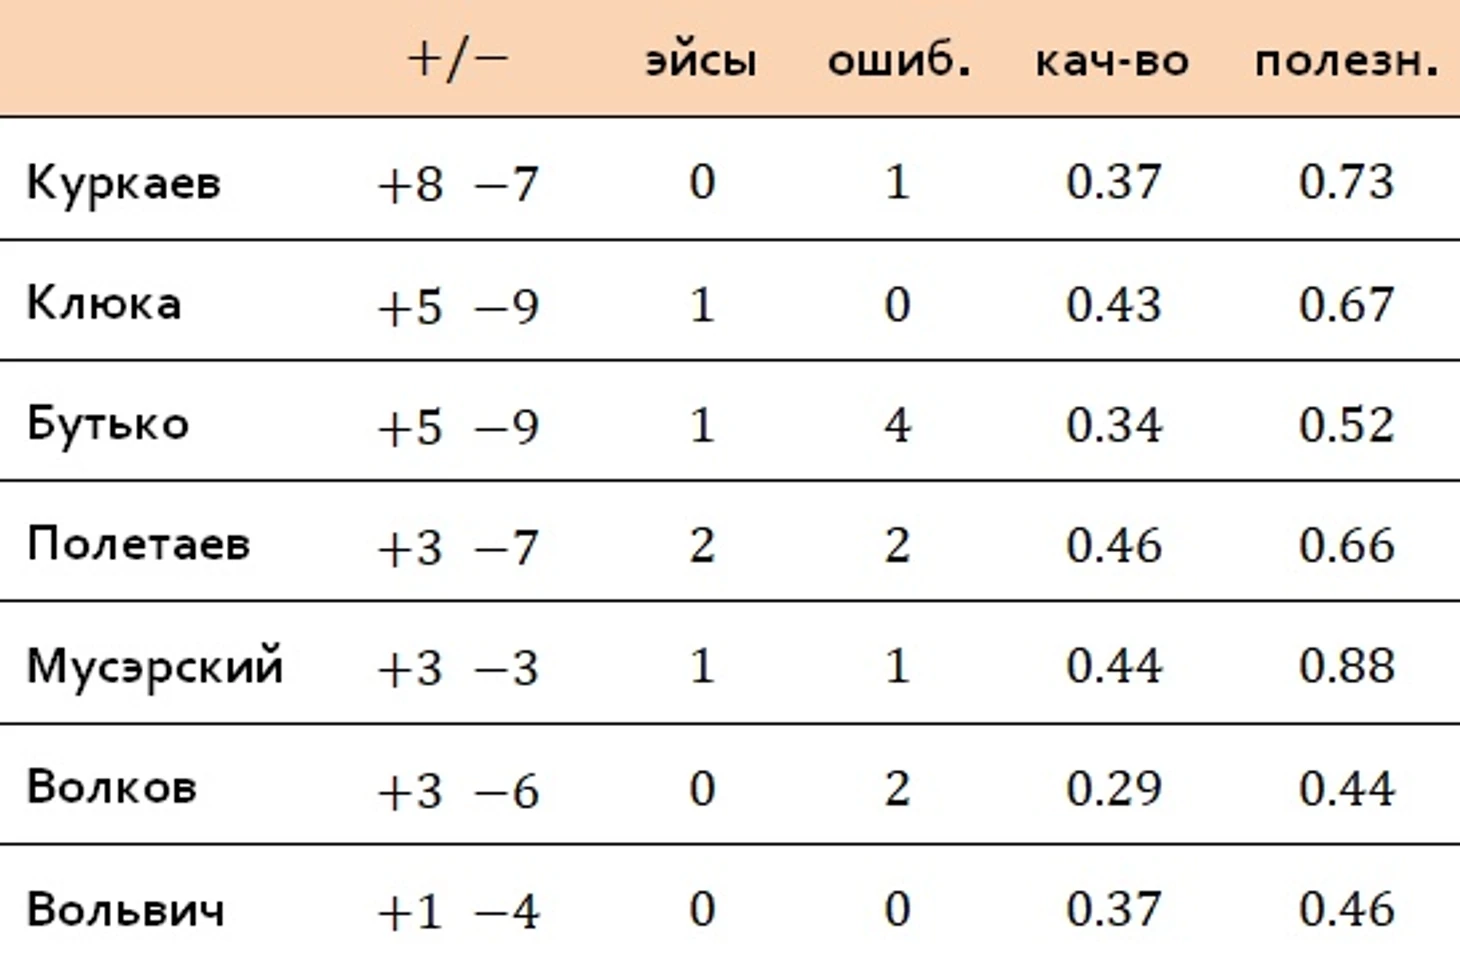This screenshot has height=960, width=1460.
Task: Click the полезн. column header
Action: click(x=1346, y=60)
